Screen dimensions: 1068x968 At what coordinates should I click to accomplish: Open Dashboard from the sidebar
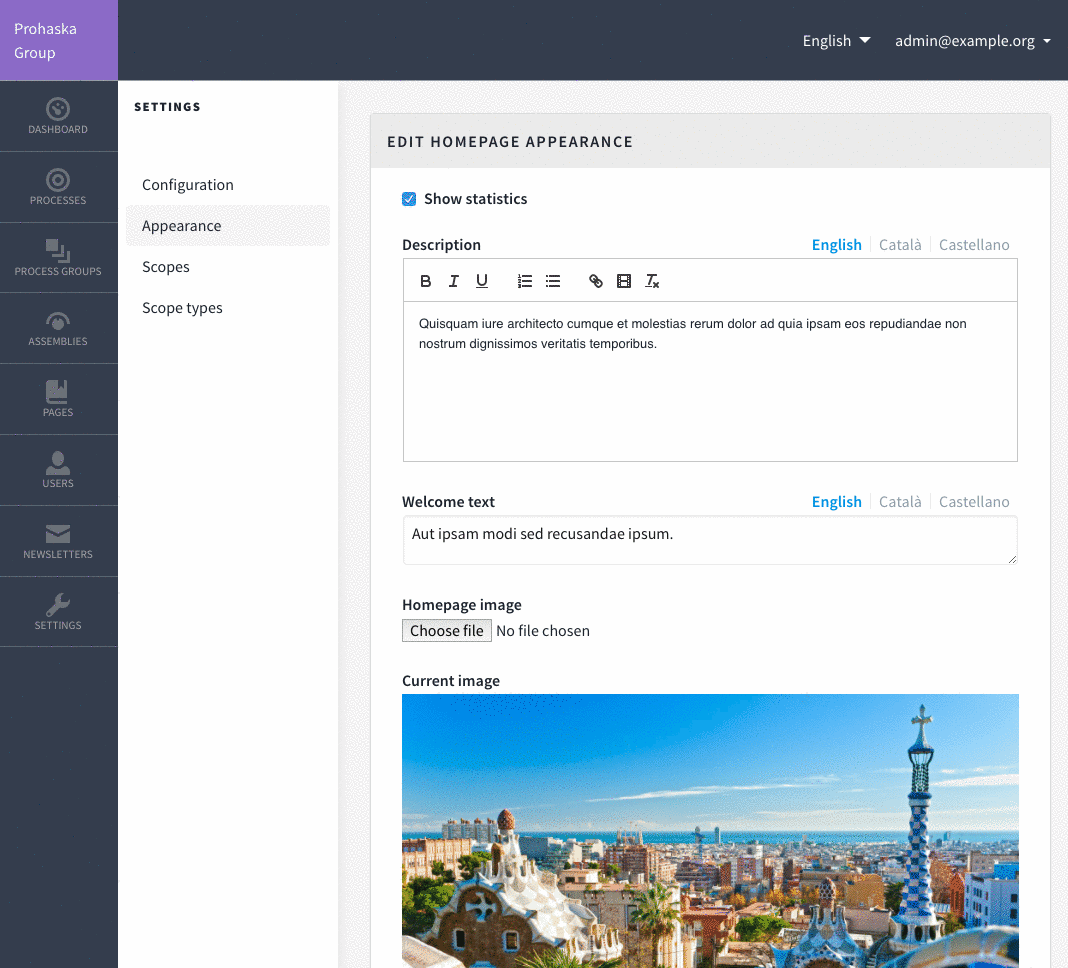tap(58, 116)
